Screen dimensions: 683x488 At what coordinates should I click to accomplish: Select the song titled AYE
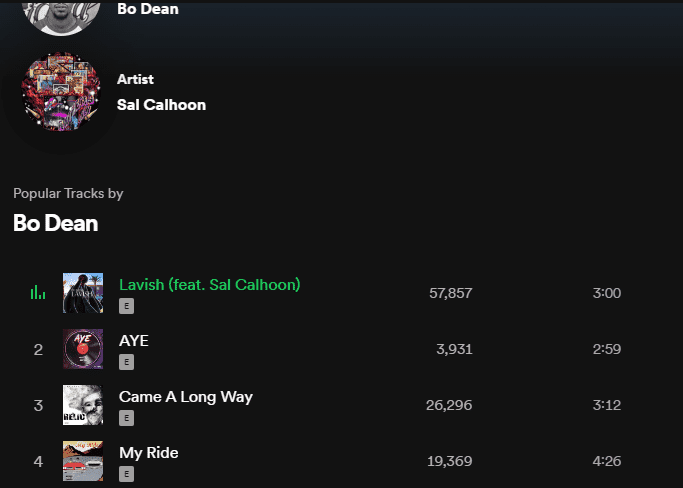pos(134,340)
